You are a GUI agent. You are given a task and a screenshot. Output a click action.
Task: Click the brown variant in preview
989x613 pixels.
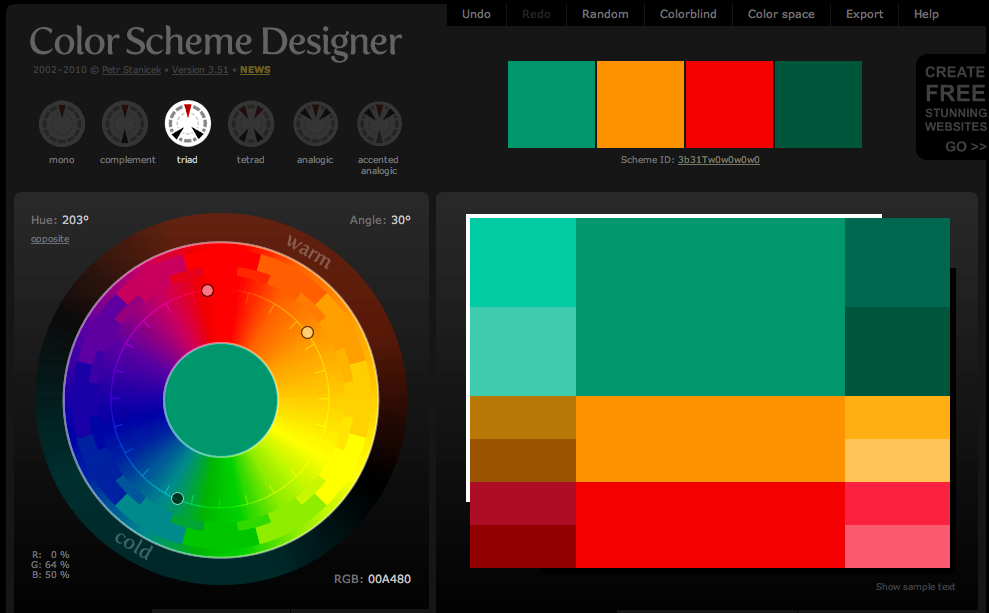(523, 460)
